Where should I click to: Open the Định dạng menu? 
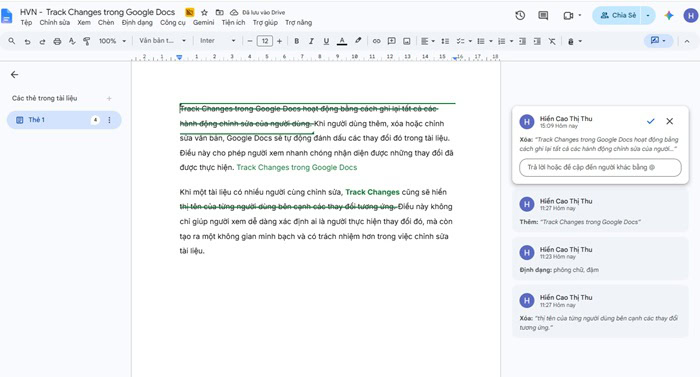click(x=137, y=23)
